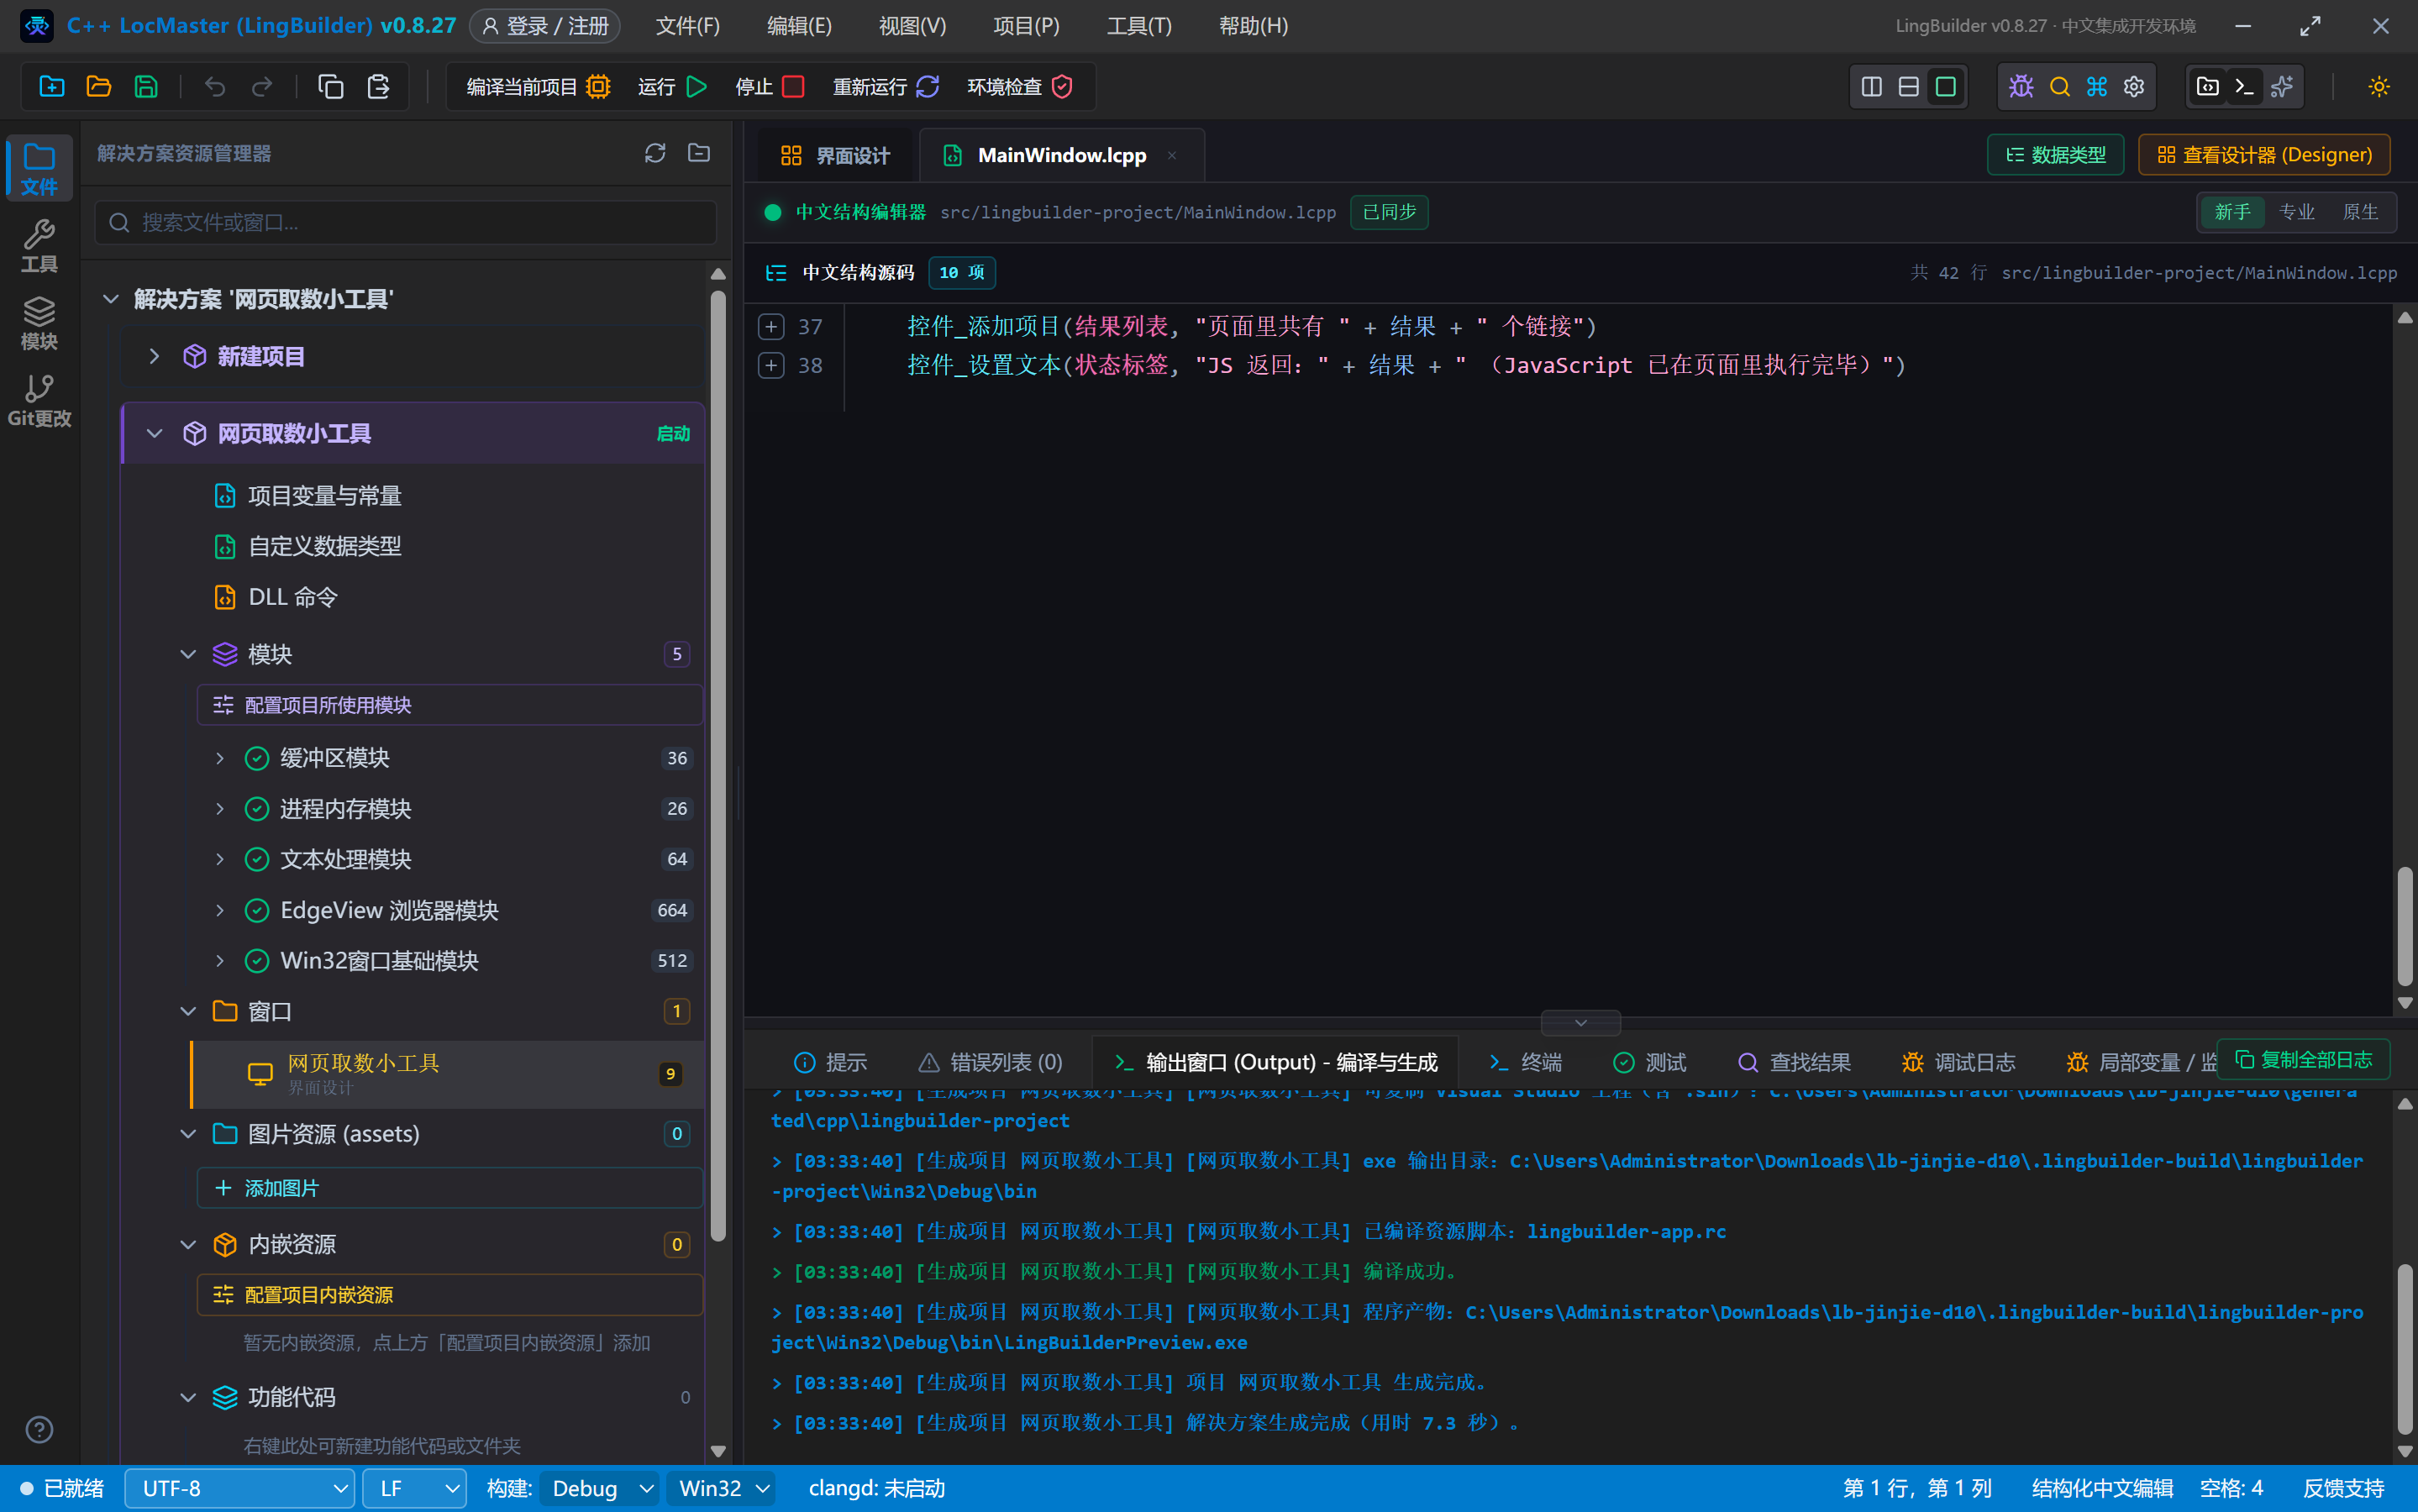This screenshot has width=2418, height=1512.
Task: Click 复制全部日志 button
Action: [x=2303, y=1059]
